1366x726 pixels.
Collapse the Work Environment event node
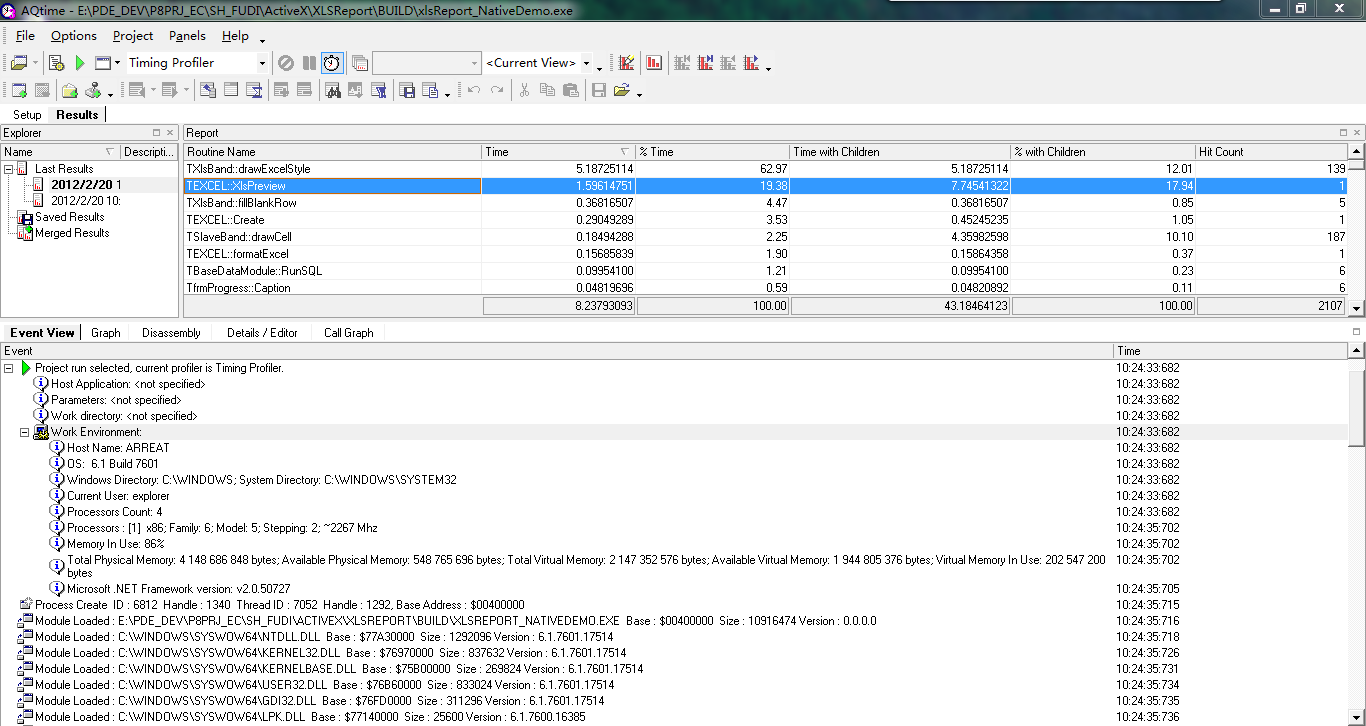25,432
